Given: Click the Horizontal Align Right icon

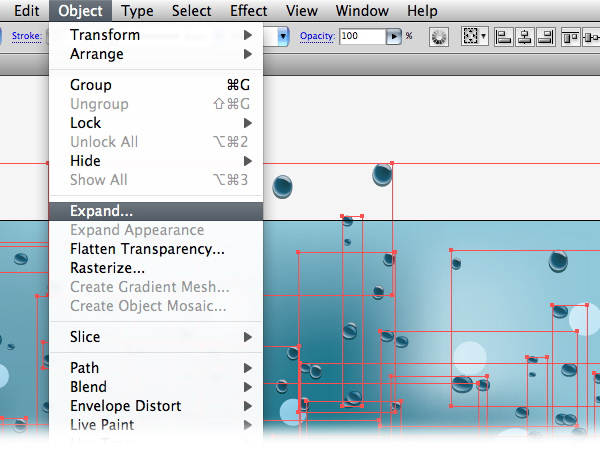Looking at the screenshot, I should pyautogui.click(x=544, y=36).
